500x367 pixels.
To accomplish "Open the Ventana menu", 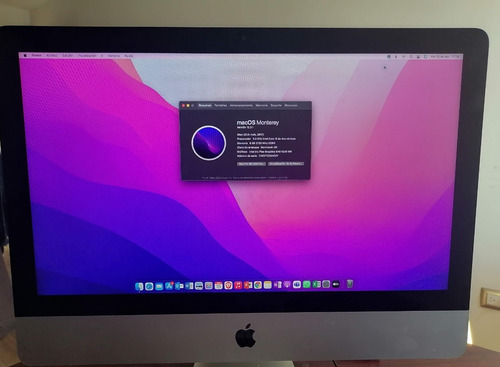I will pyautogui.click(x=114, y=56).
